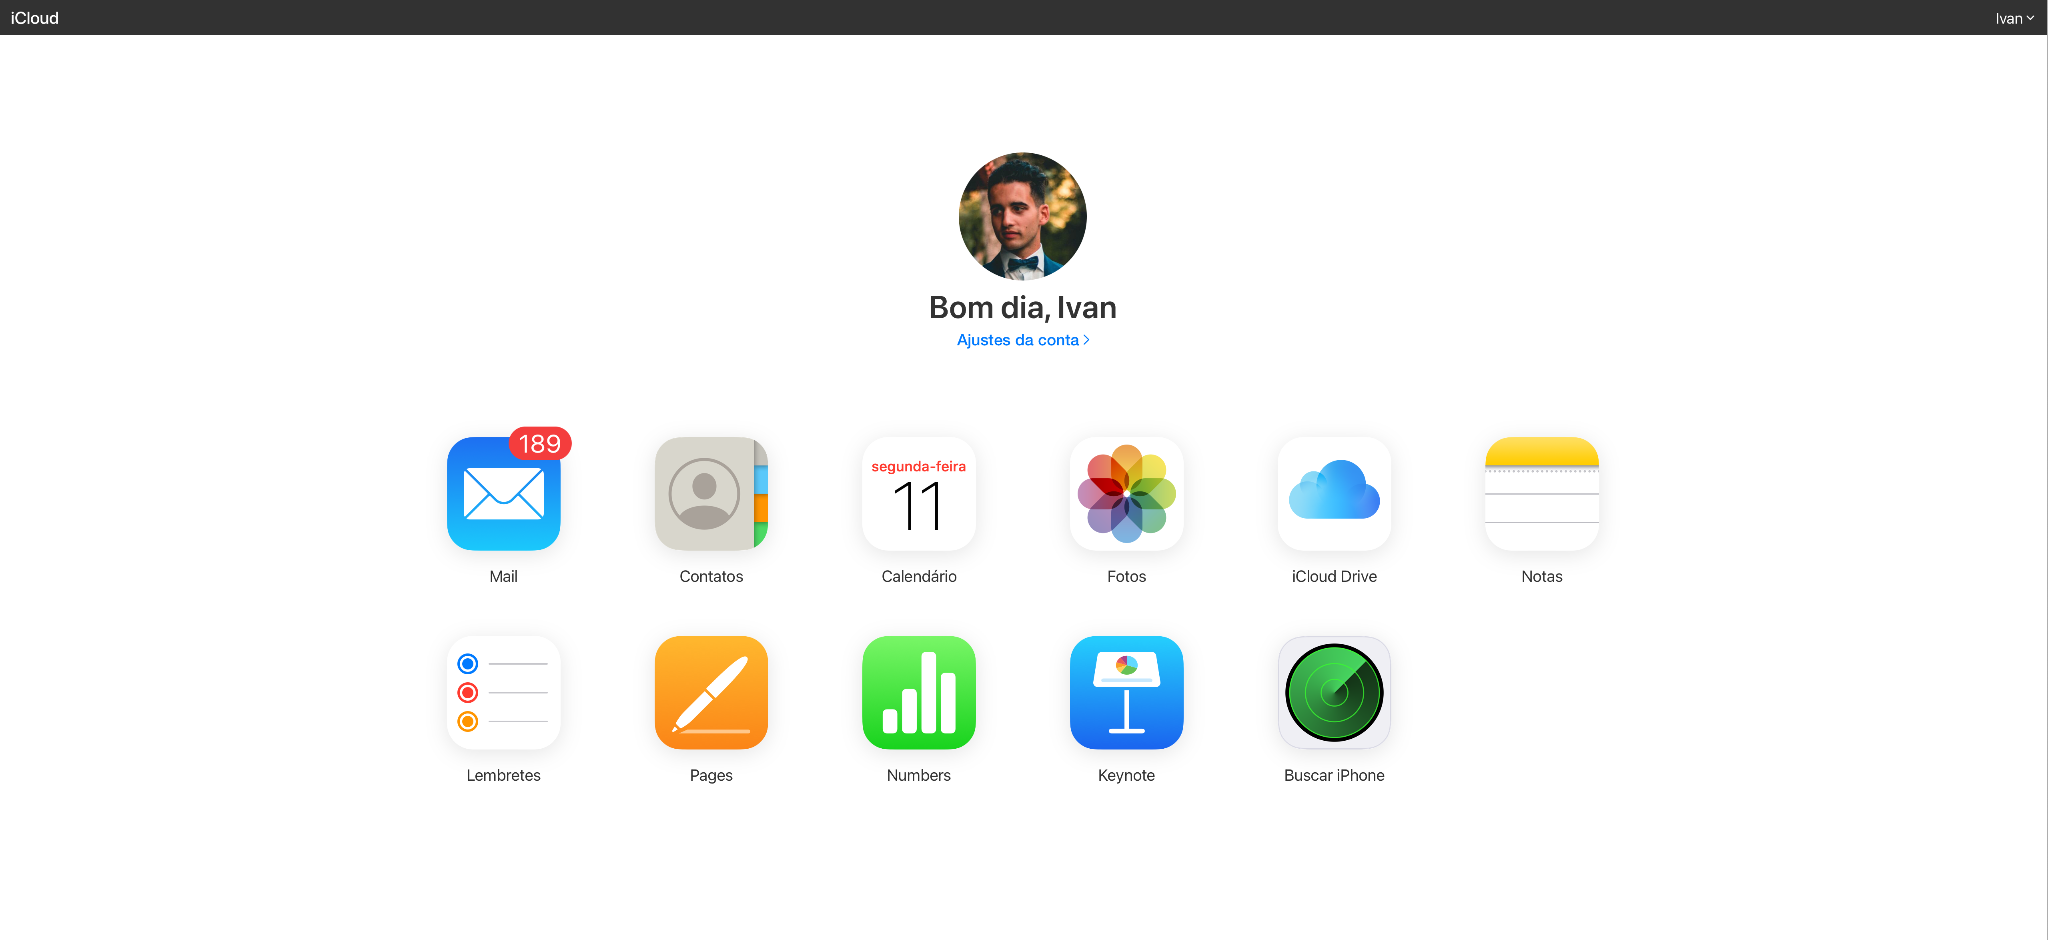Click the Pages label text

[x=711, y=776]
